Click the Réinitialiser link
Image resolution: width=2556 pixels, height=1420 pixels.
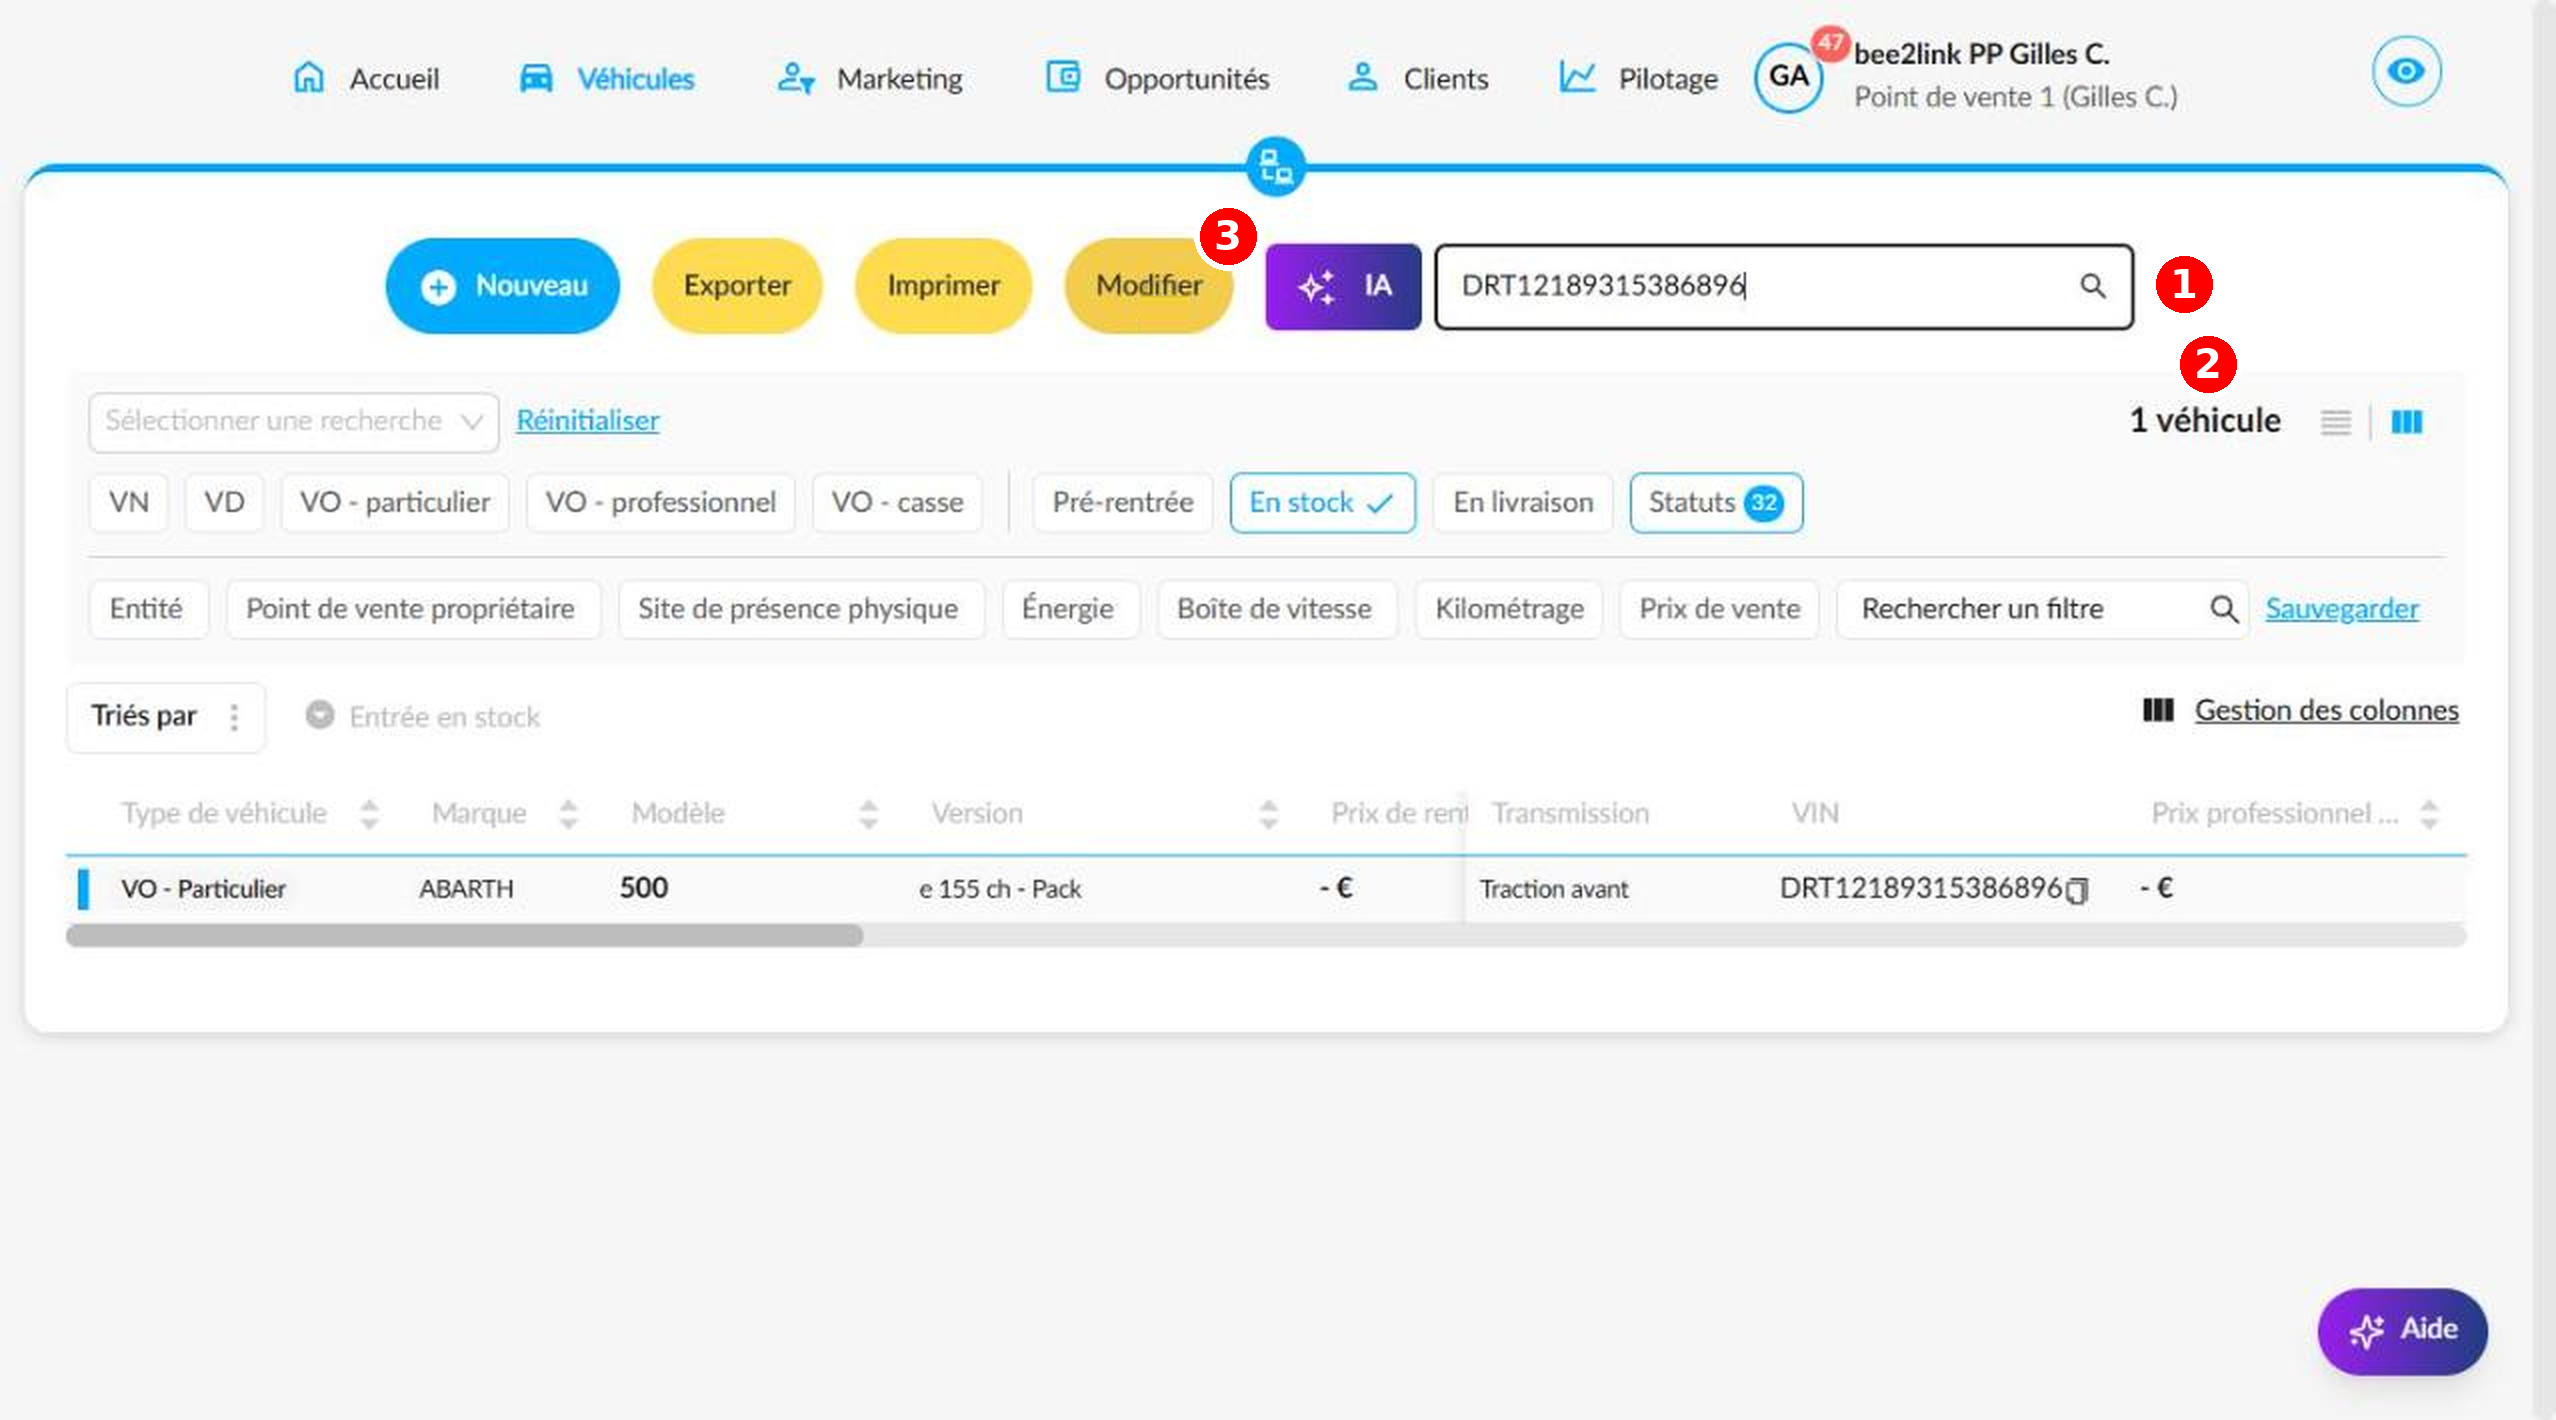(588, 421)
